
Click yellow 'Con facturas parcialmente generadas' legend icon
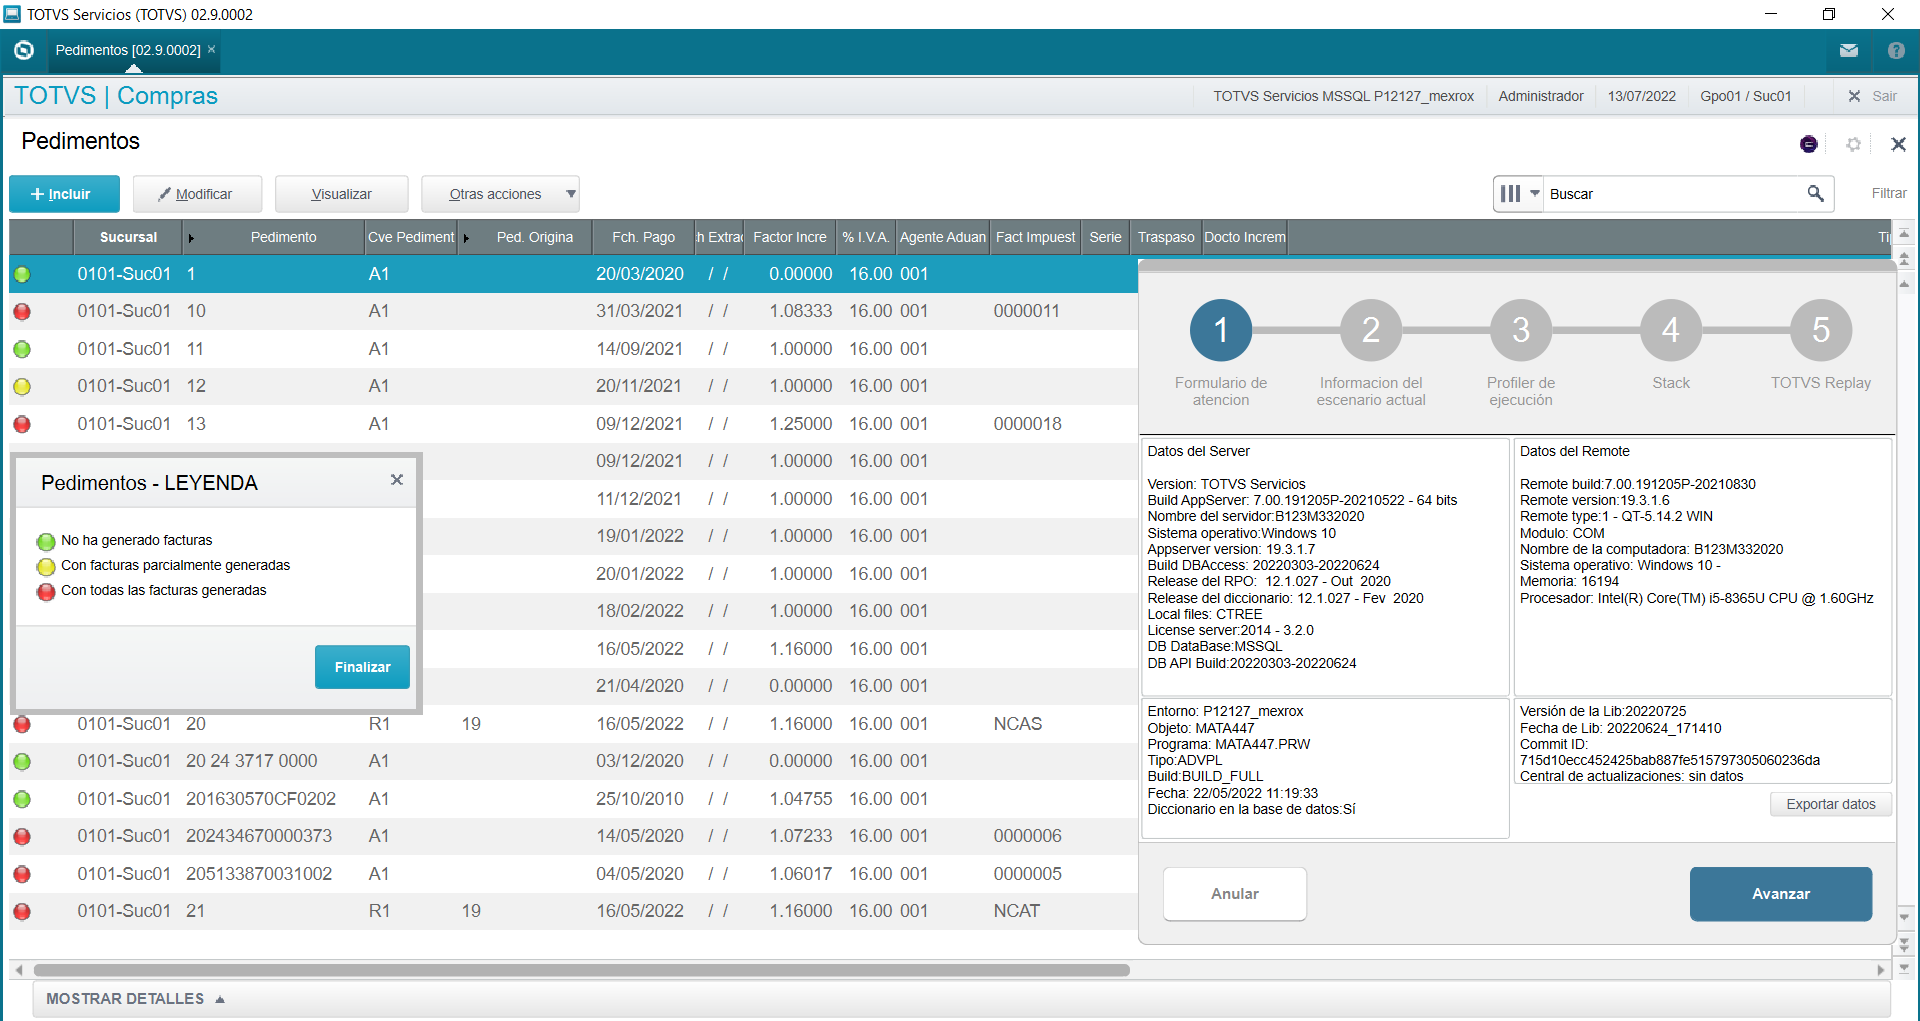pyautogui.click(x=46, y=567)
